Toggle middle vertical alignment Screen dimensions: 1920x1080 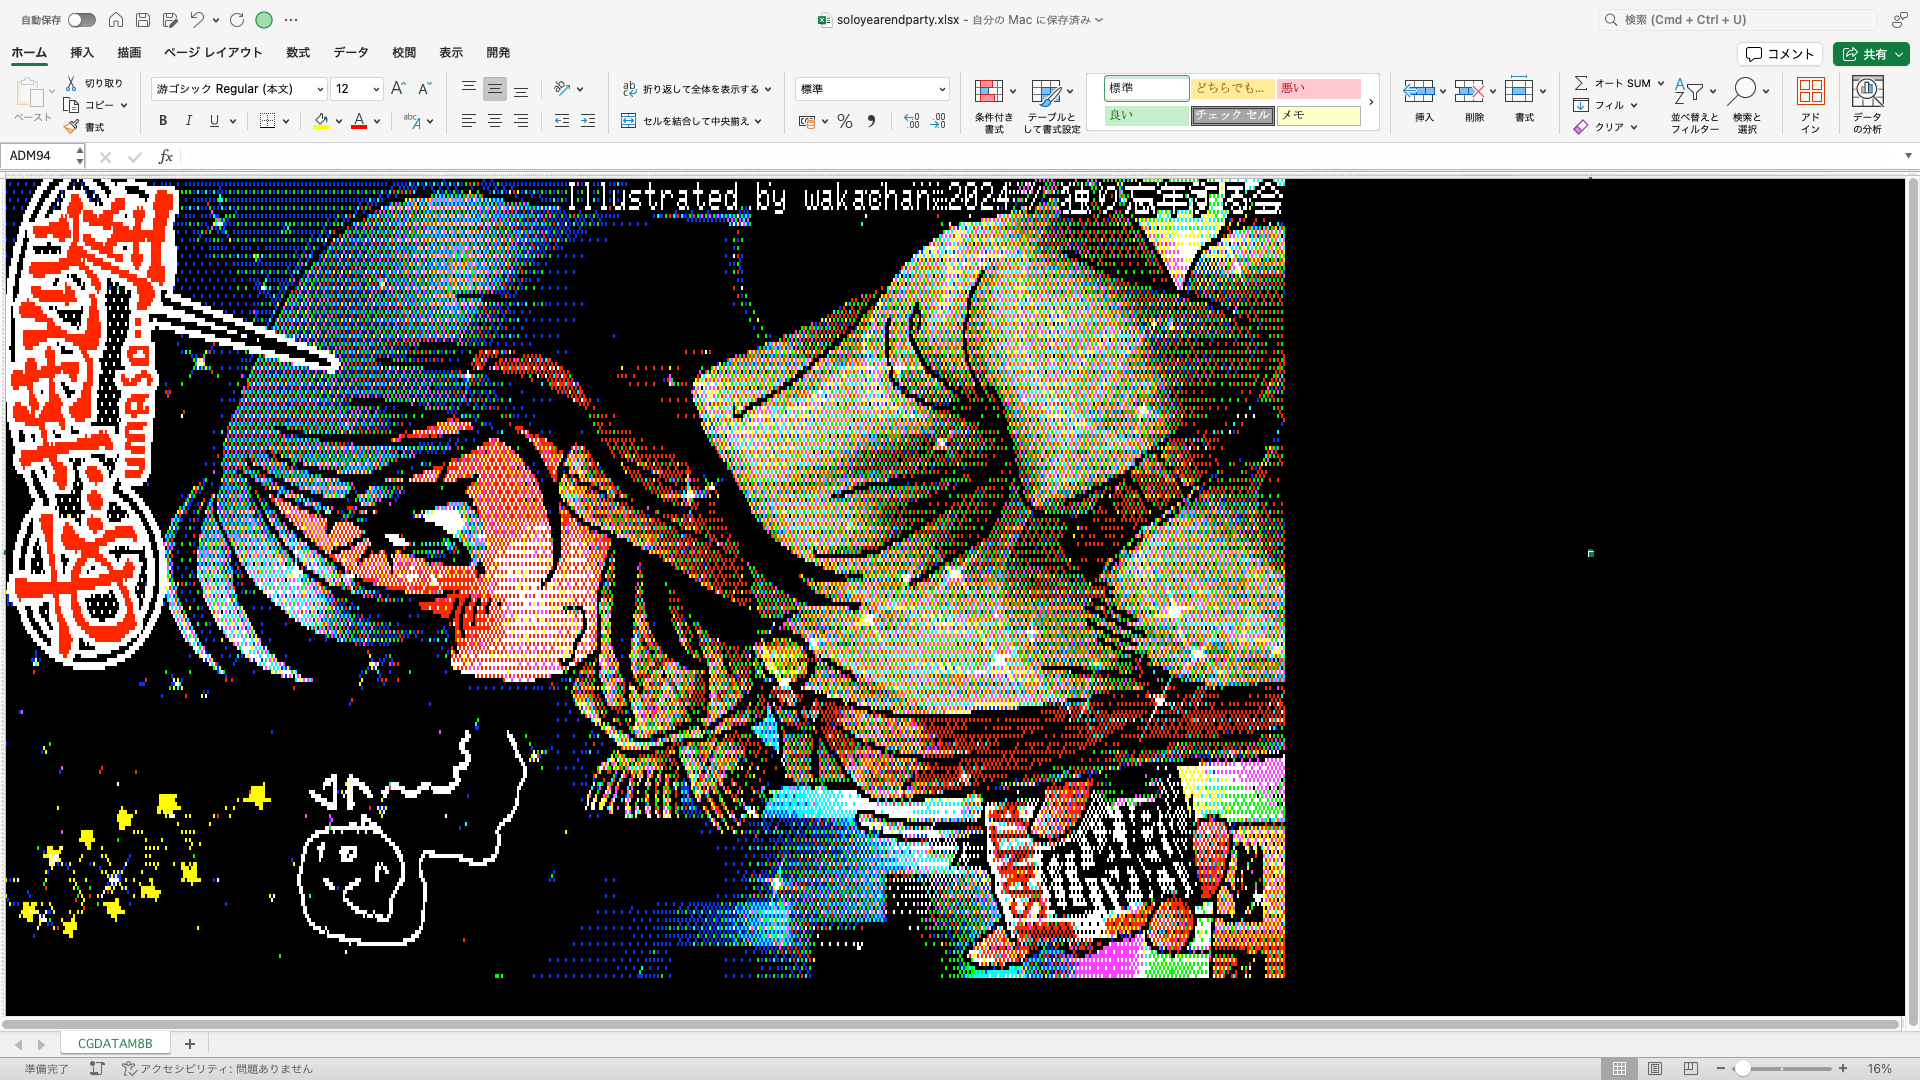point(495,89)
